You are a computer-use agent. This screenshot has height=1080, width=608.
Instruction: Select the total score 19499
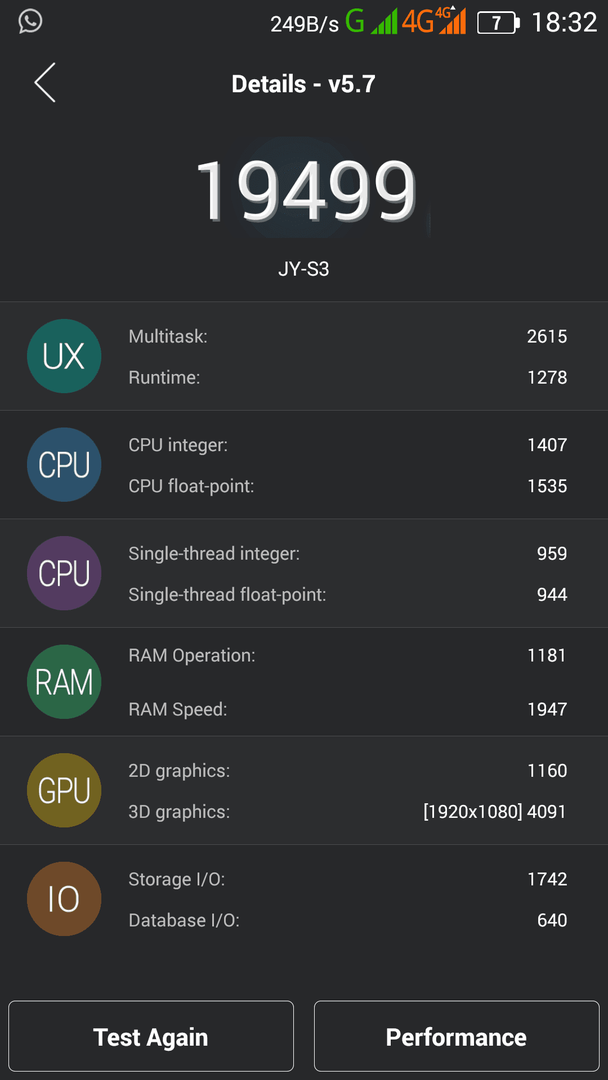306,191
